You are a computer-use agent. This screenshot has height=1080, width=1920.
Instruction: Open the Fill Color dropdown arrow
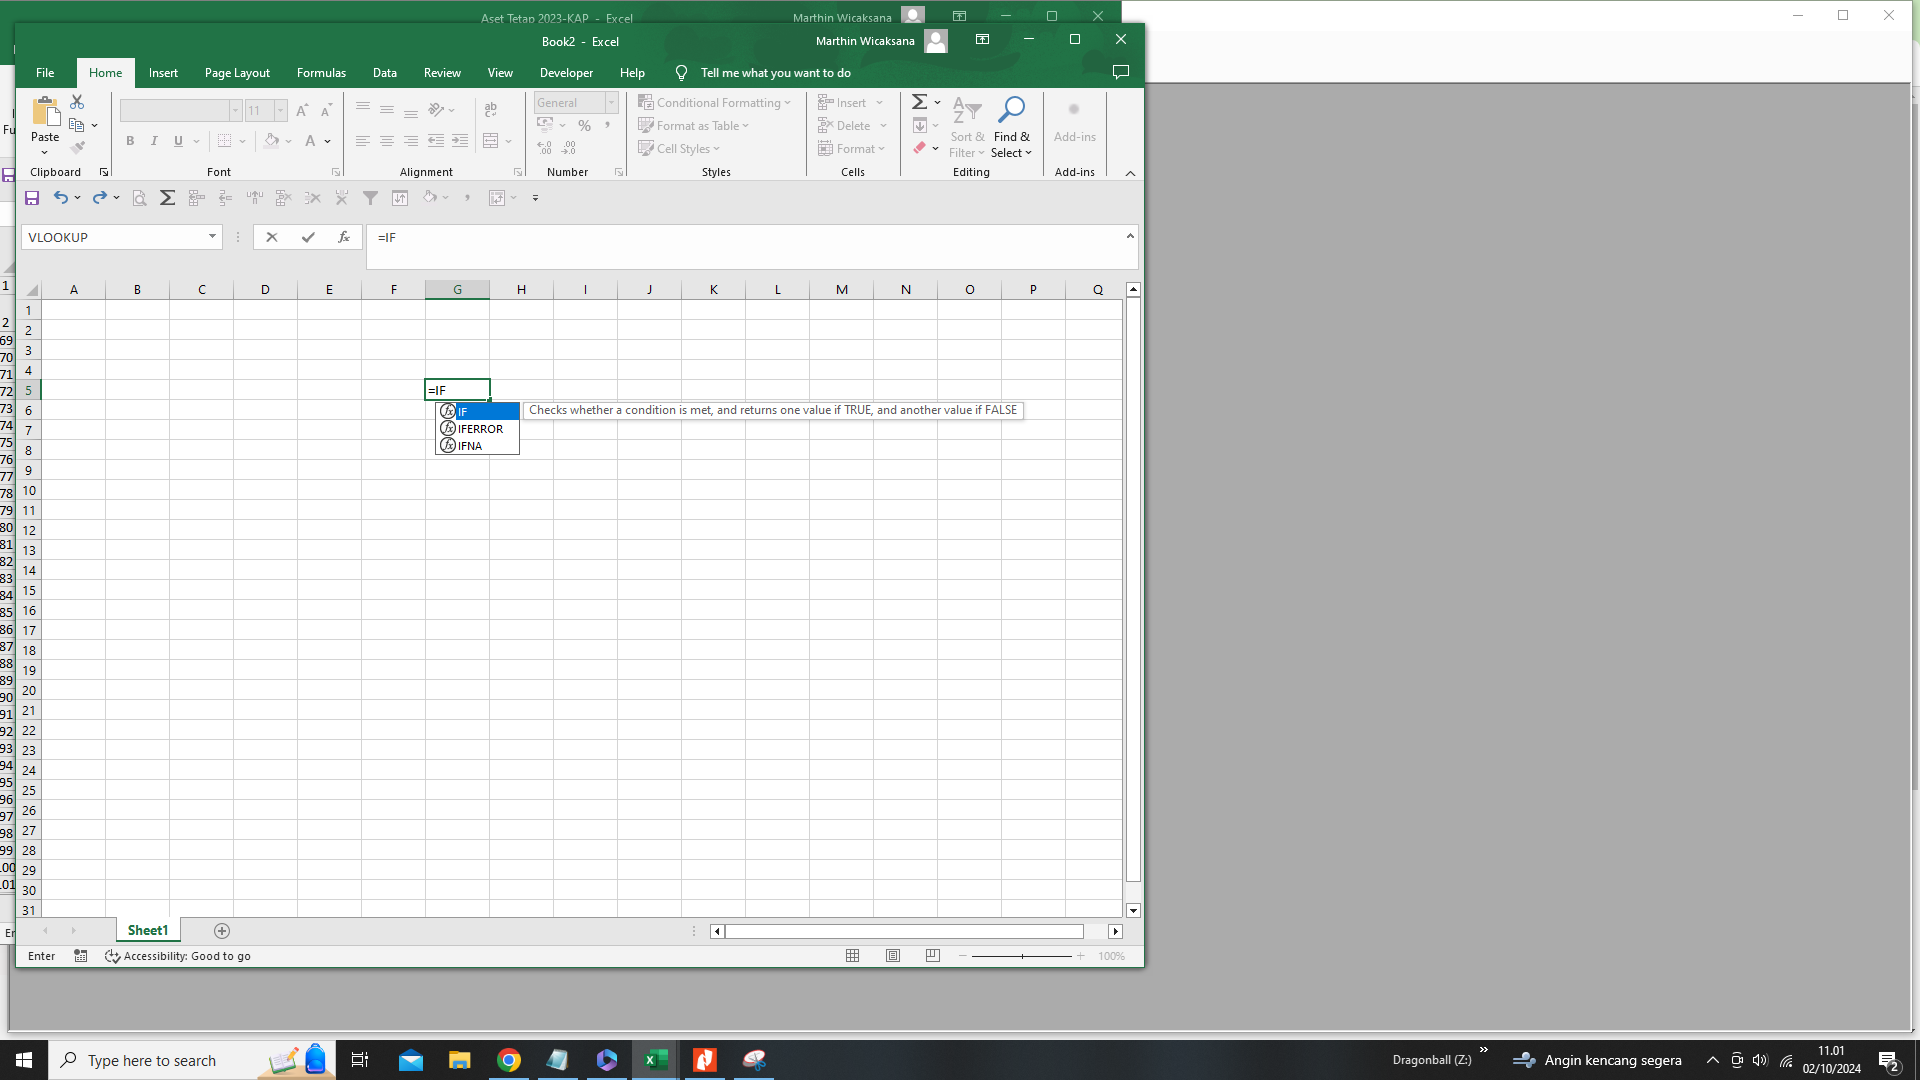(289, 141)
